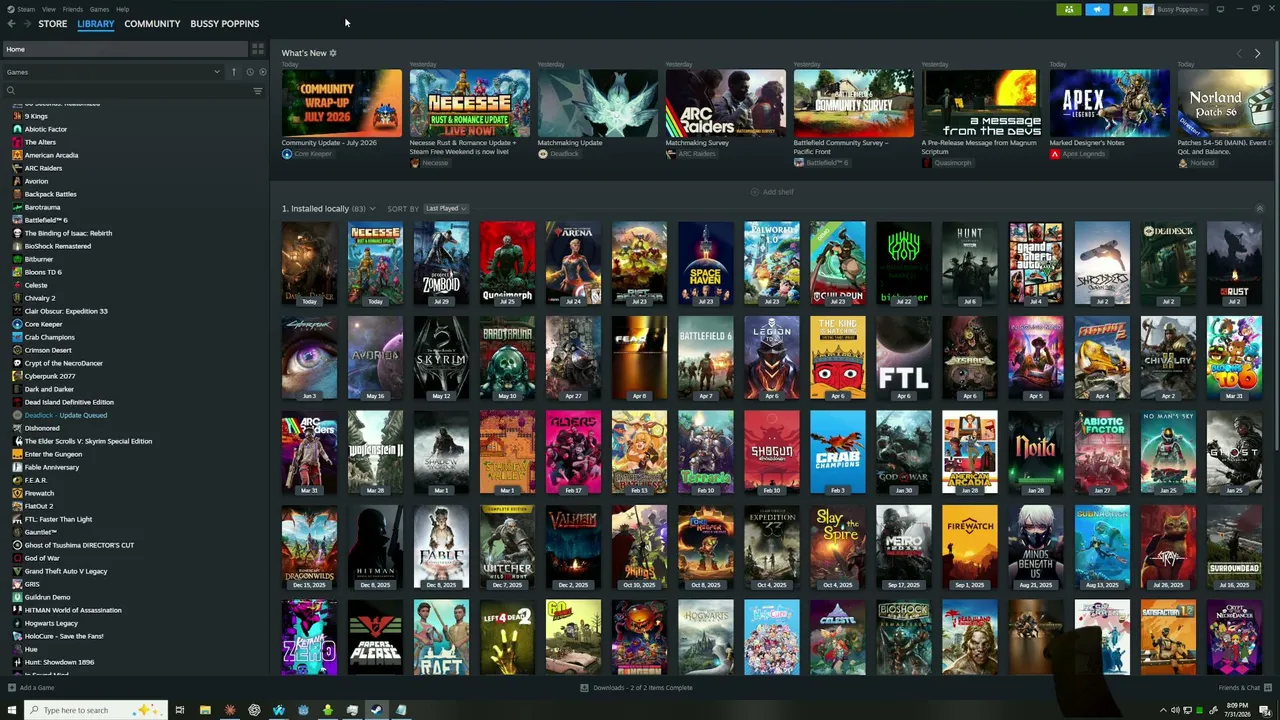
Task: Select Cyberpunk 2077 in the sidebar
Action: [50, 376]
